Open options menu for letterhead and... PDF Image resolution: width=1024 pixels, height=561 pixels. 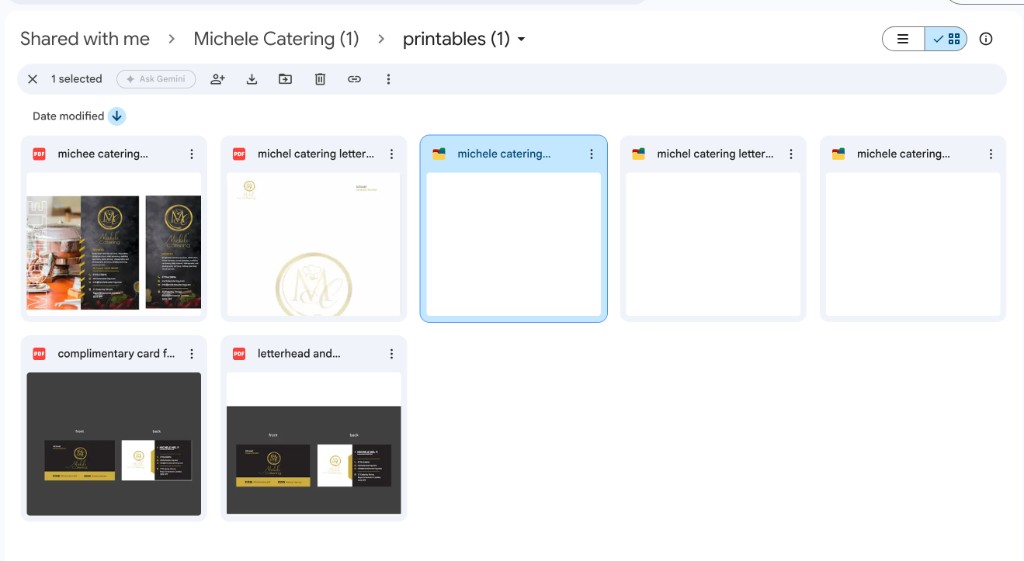(391, 354)
